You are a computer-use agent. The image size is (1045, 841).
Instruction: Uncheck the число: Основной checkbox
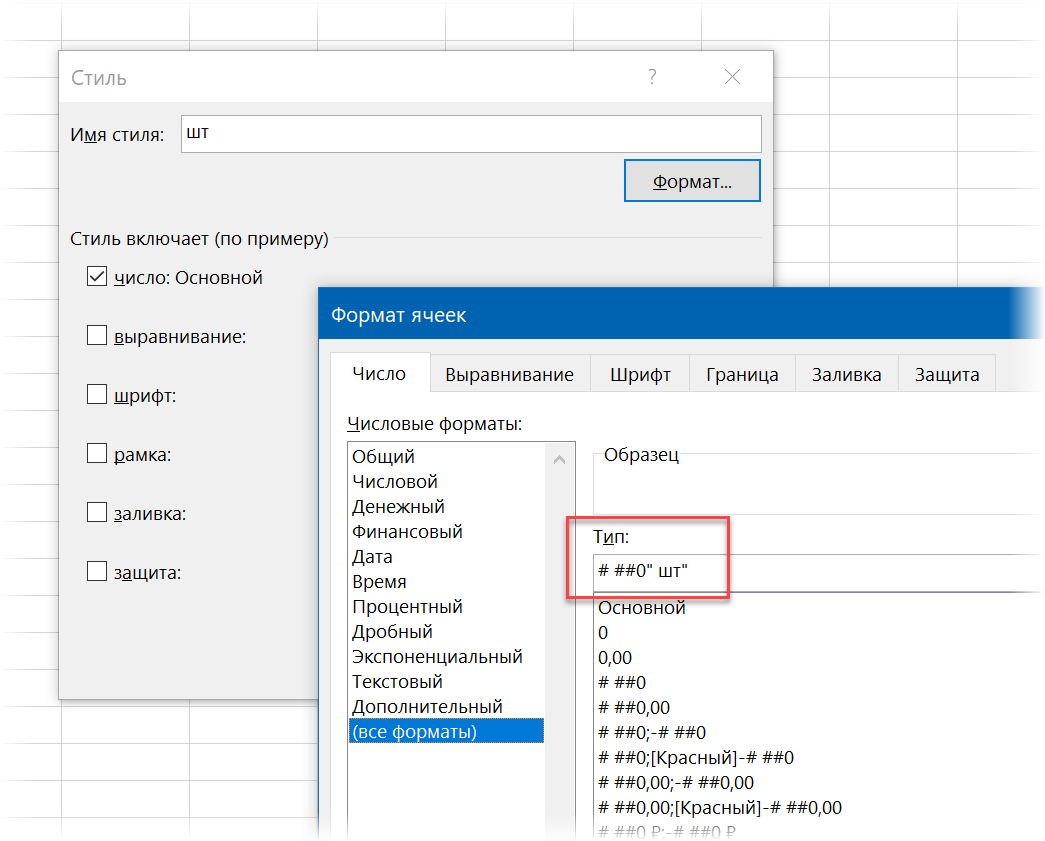(97, 277)
